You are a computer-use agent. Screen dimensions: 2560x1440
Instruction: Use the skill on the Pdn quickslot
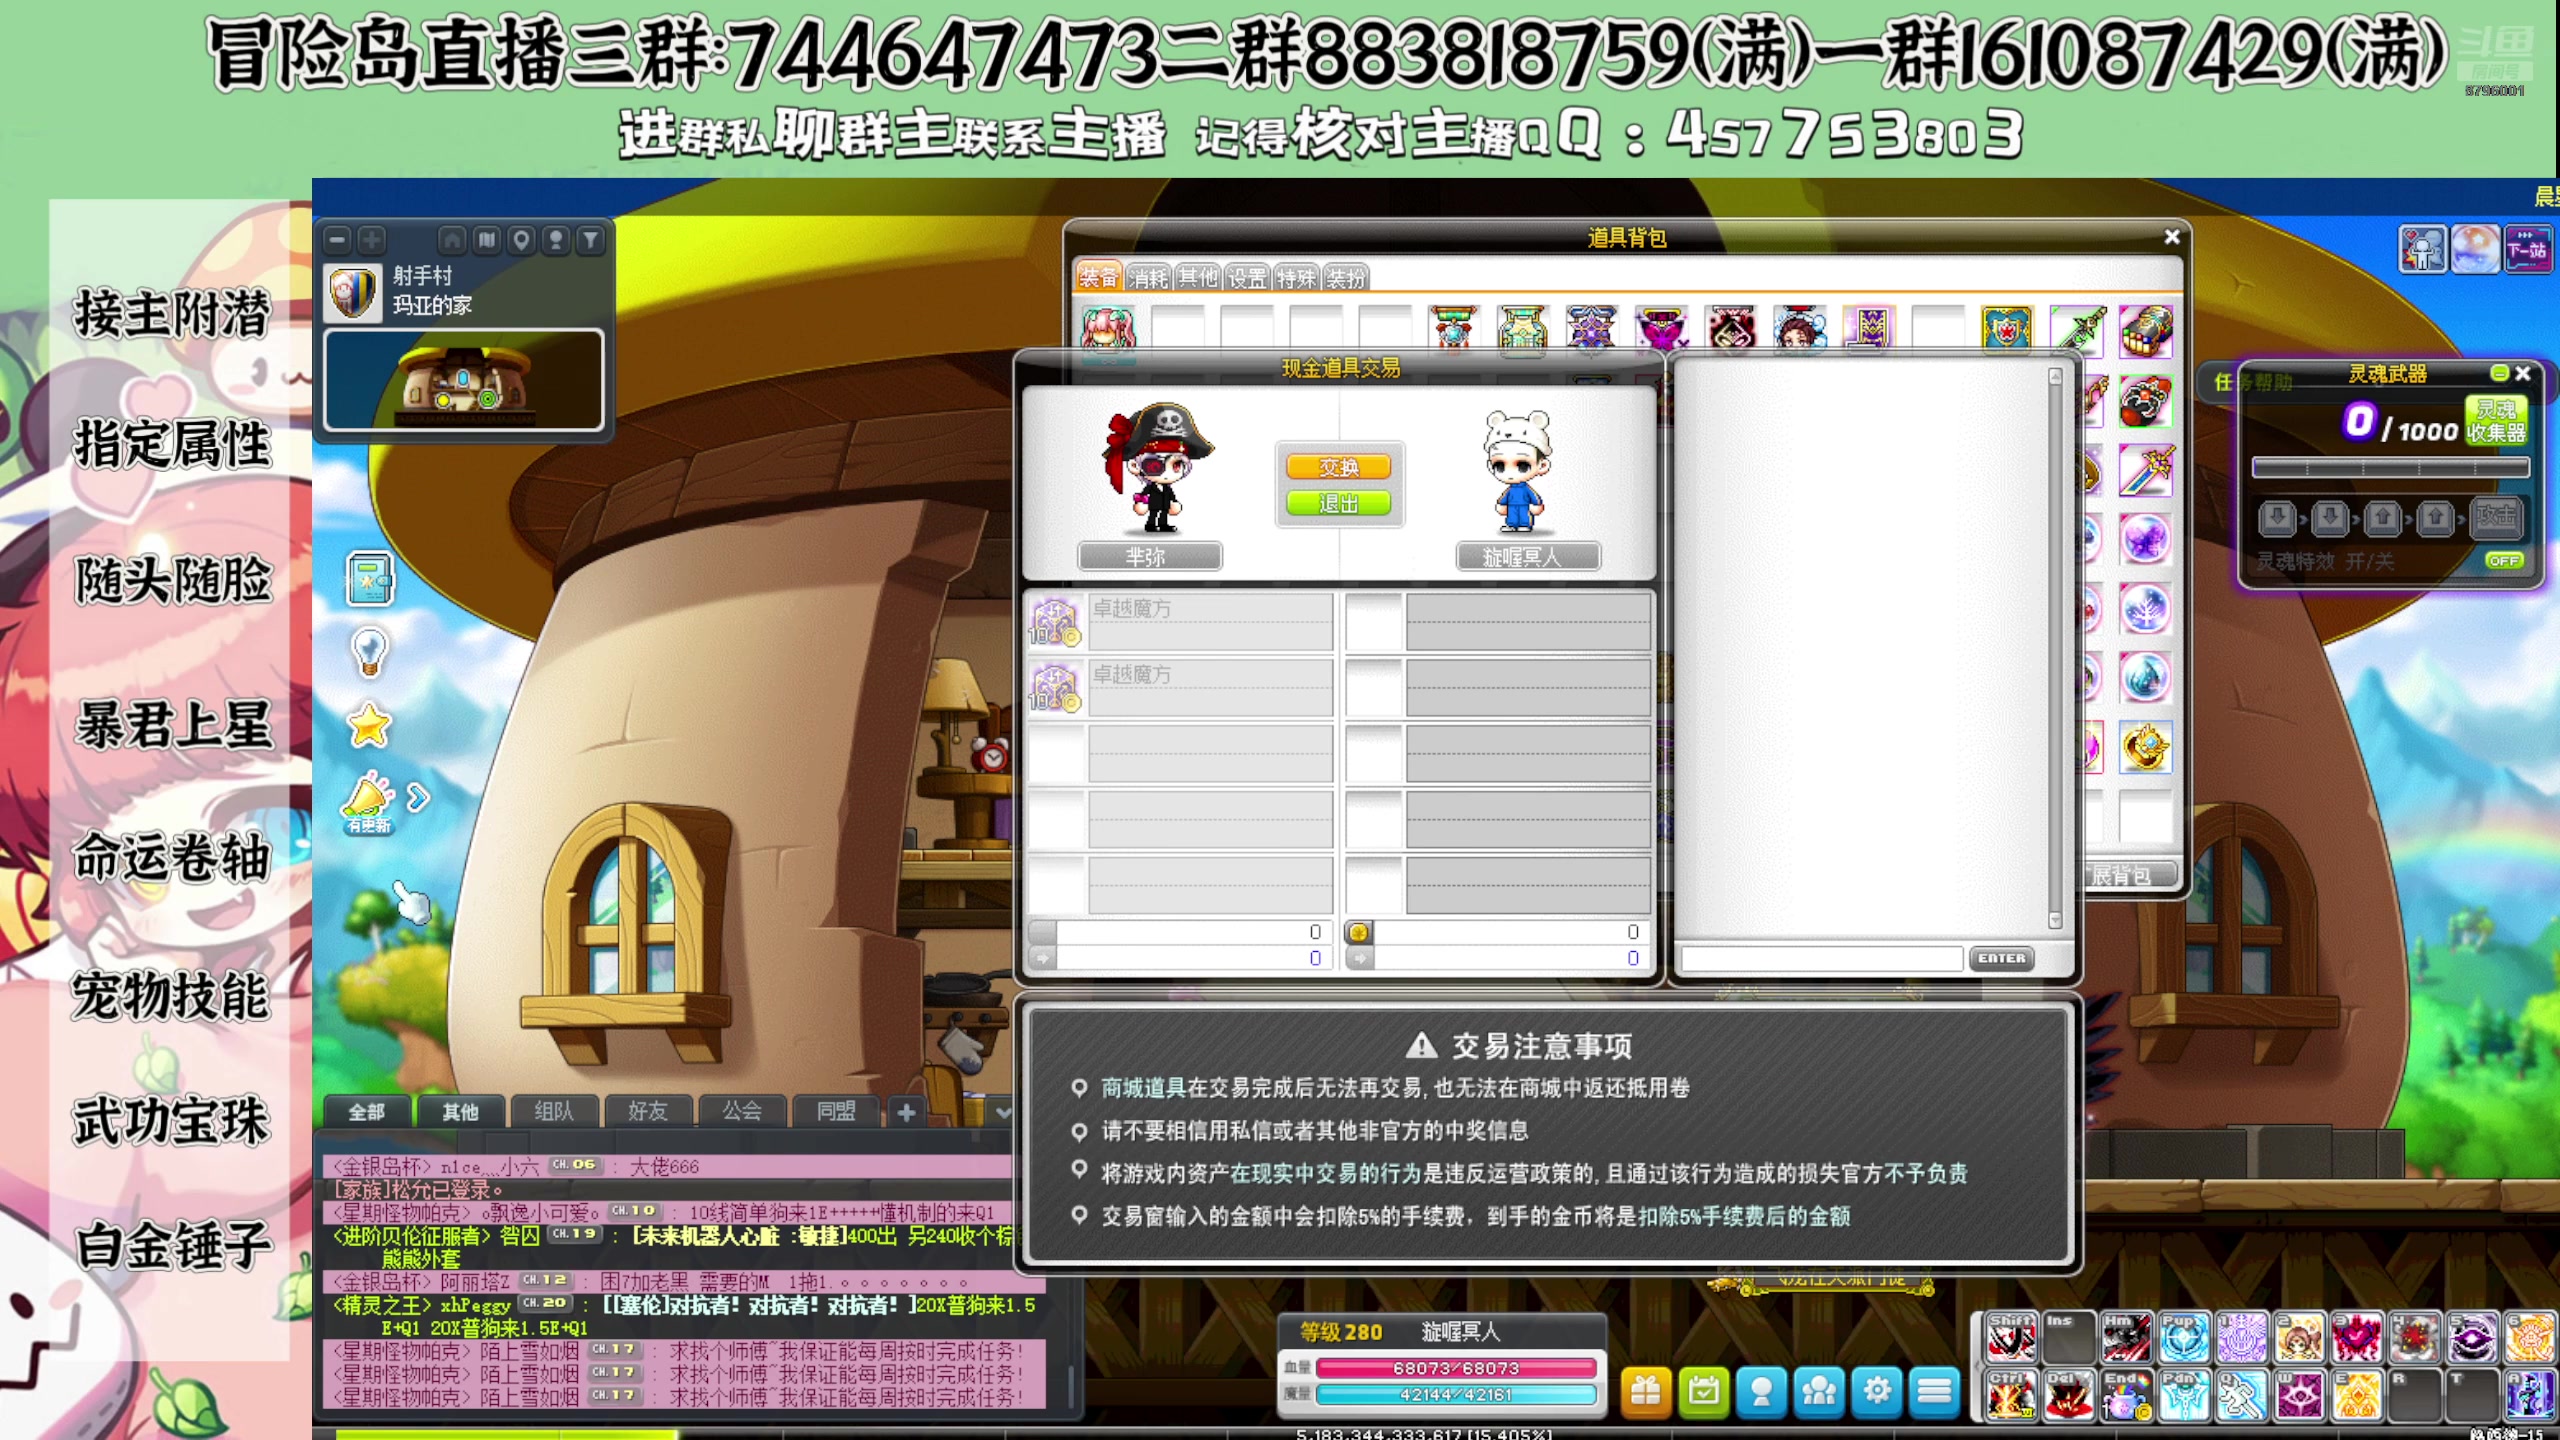2184,1396
